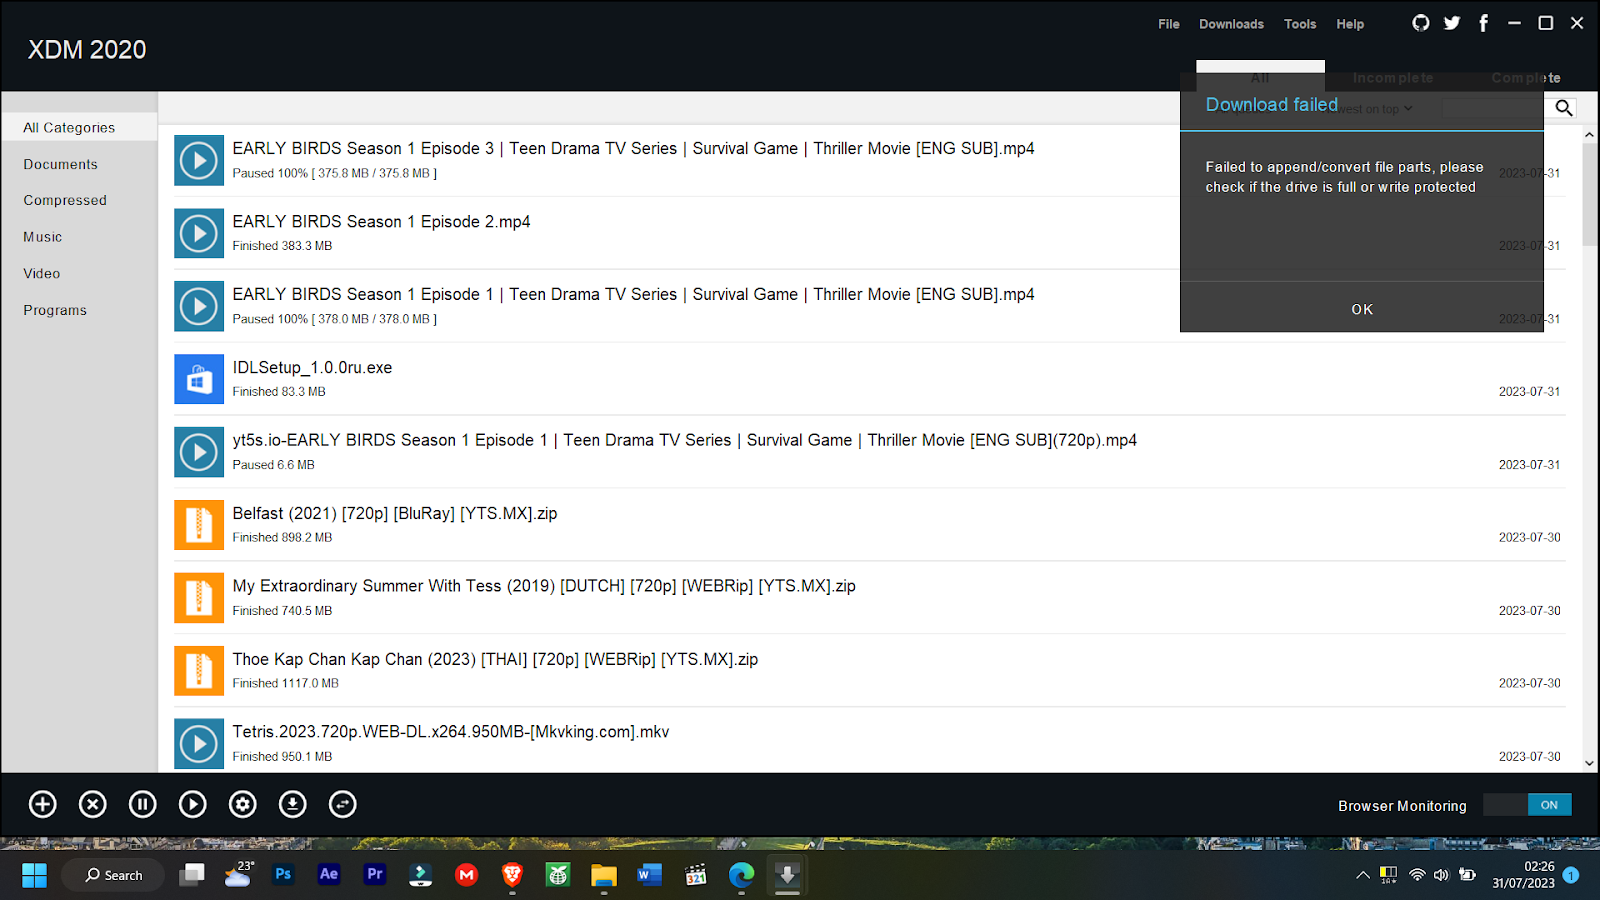Click OK in Download failed dialog

1362,309
